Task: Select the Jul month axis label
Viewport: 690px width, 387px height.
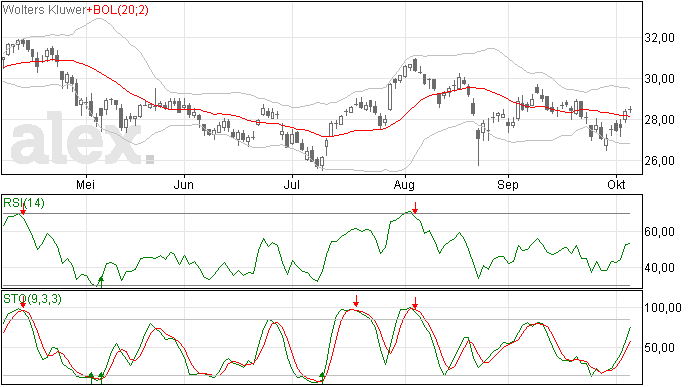Action: click(291, 185)
